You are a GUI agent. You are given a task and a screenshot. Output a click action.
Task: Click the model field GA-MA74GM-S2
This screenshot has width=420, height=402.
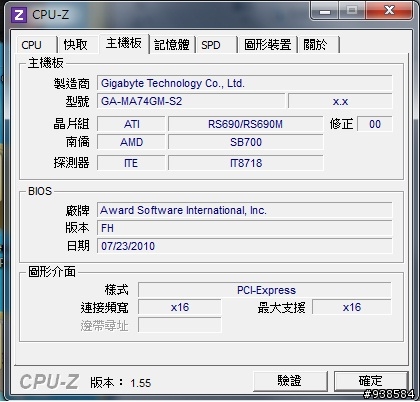[x=191, y=101]
